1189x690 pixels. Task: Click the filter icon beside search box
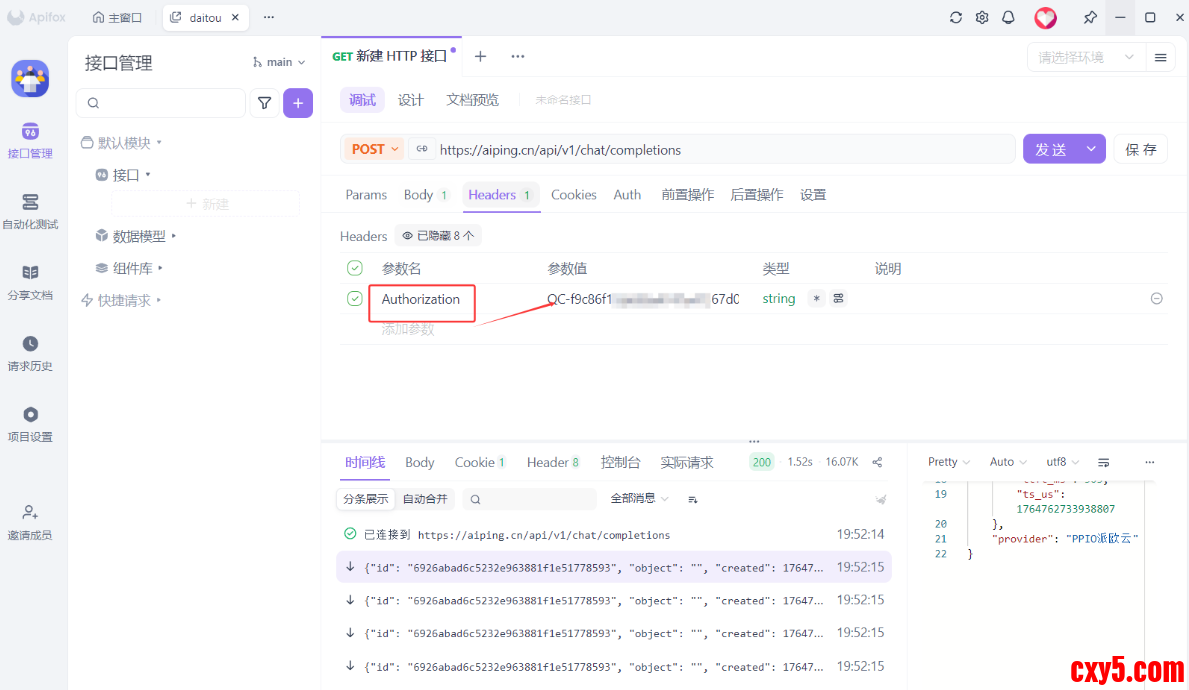(x=265, y=103)
